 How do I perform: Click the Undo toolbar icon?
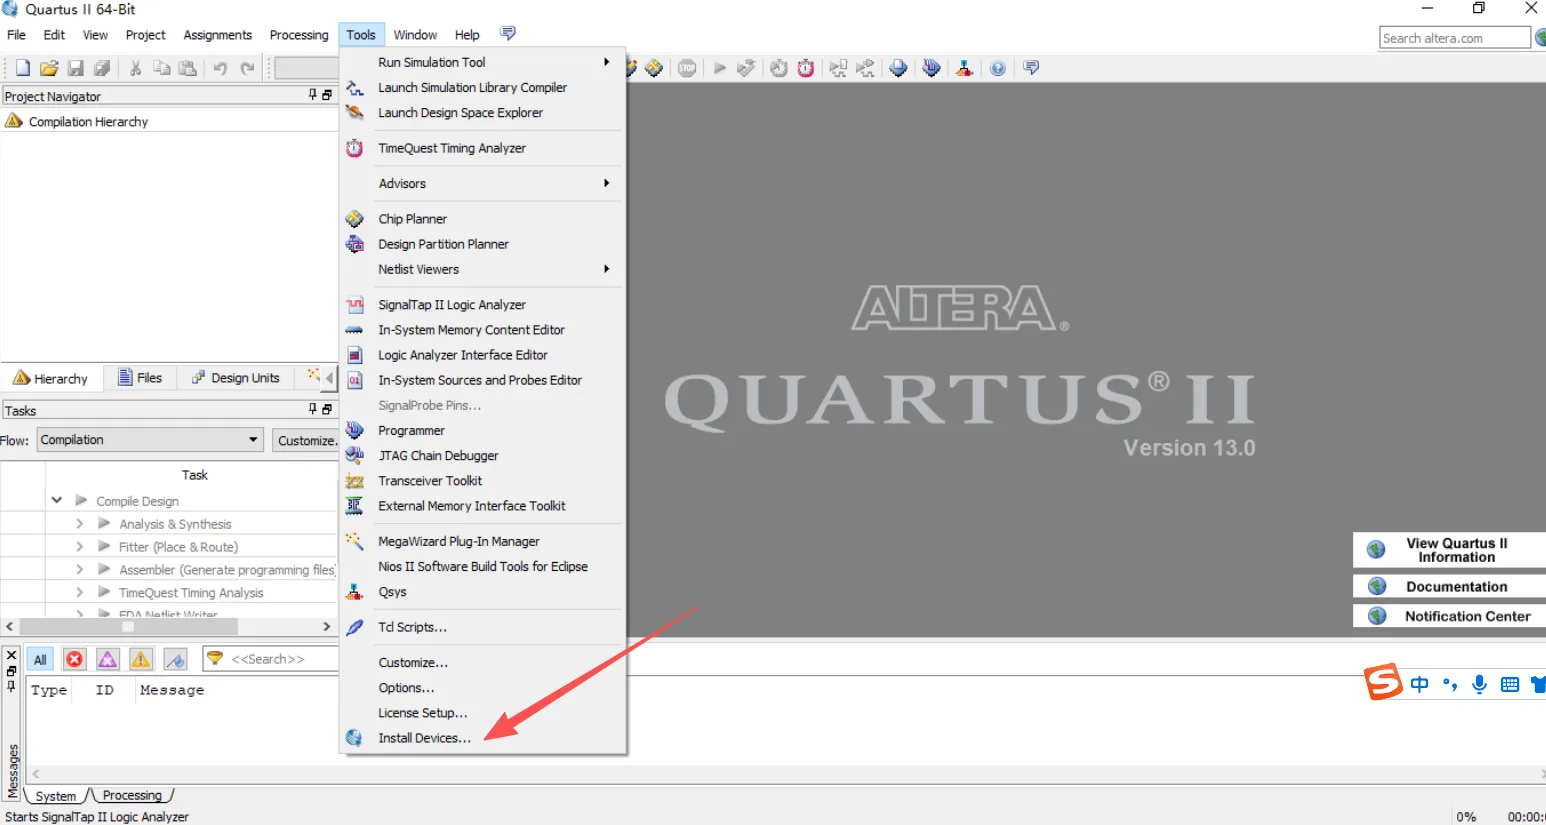click(220, 68)
